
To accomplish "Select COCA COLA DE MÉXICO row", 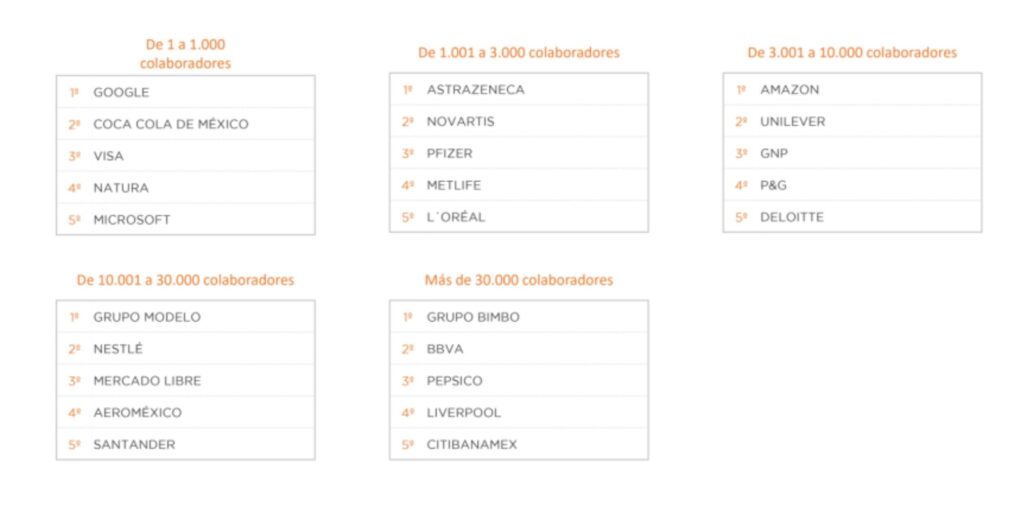I will tap(170, 124).
